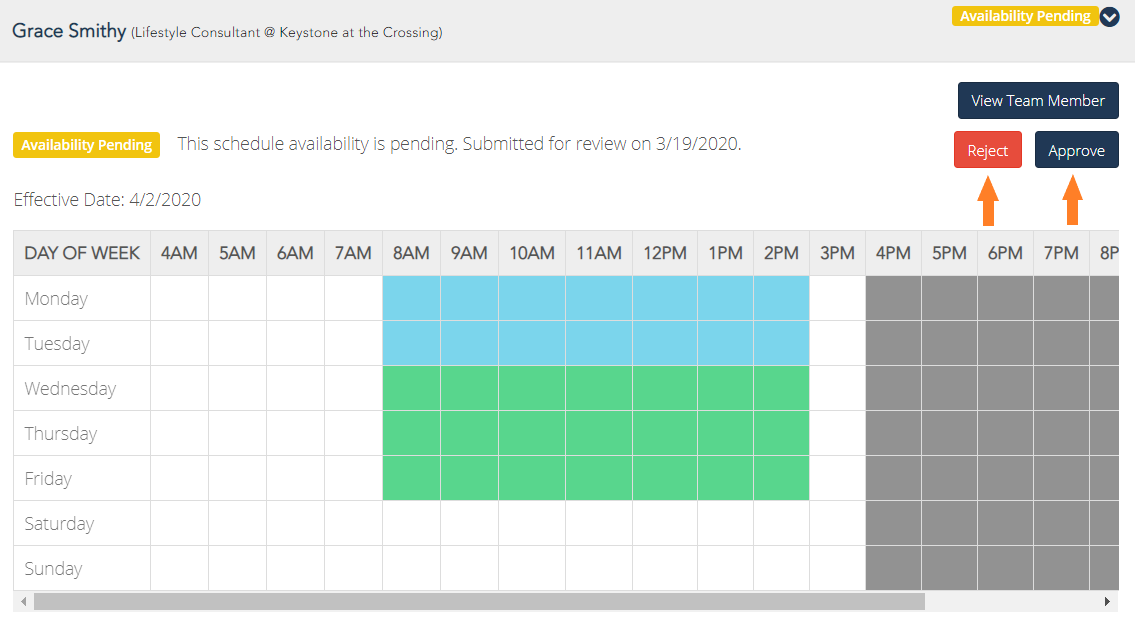This screenshot has width=1135, height=623.
Task: Click the Thursday row label
Action: 61,433
